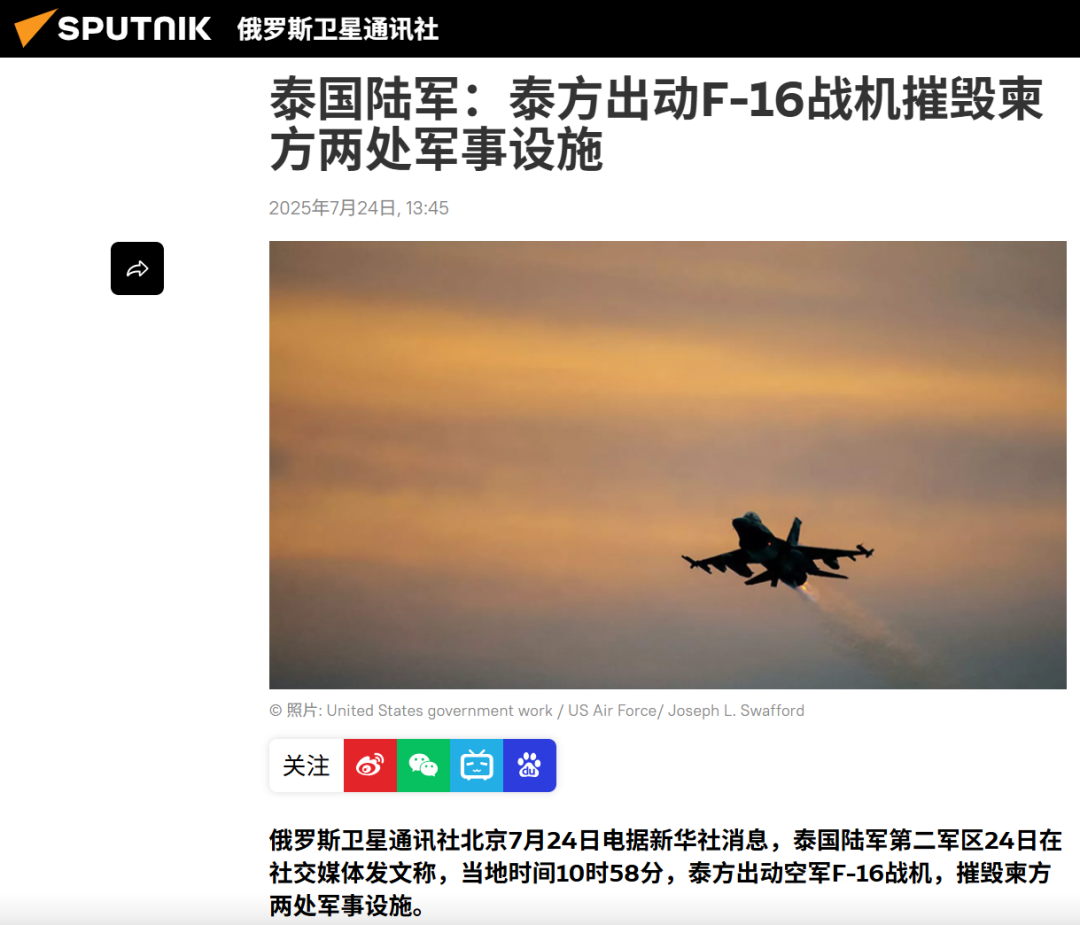Open the red Weibo follow icon
Image resolution: width=1080 pixels, height=925 pixels.
tap(370, 765)
